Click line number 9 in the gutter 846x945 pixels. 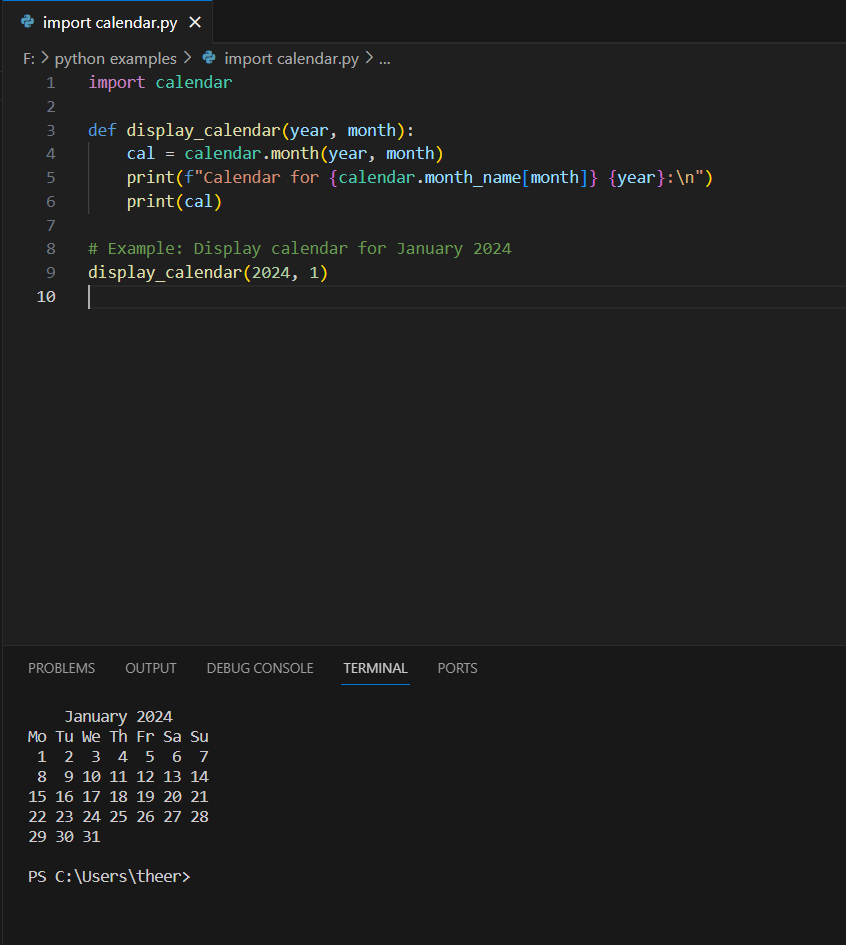point(50,273)
